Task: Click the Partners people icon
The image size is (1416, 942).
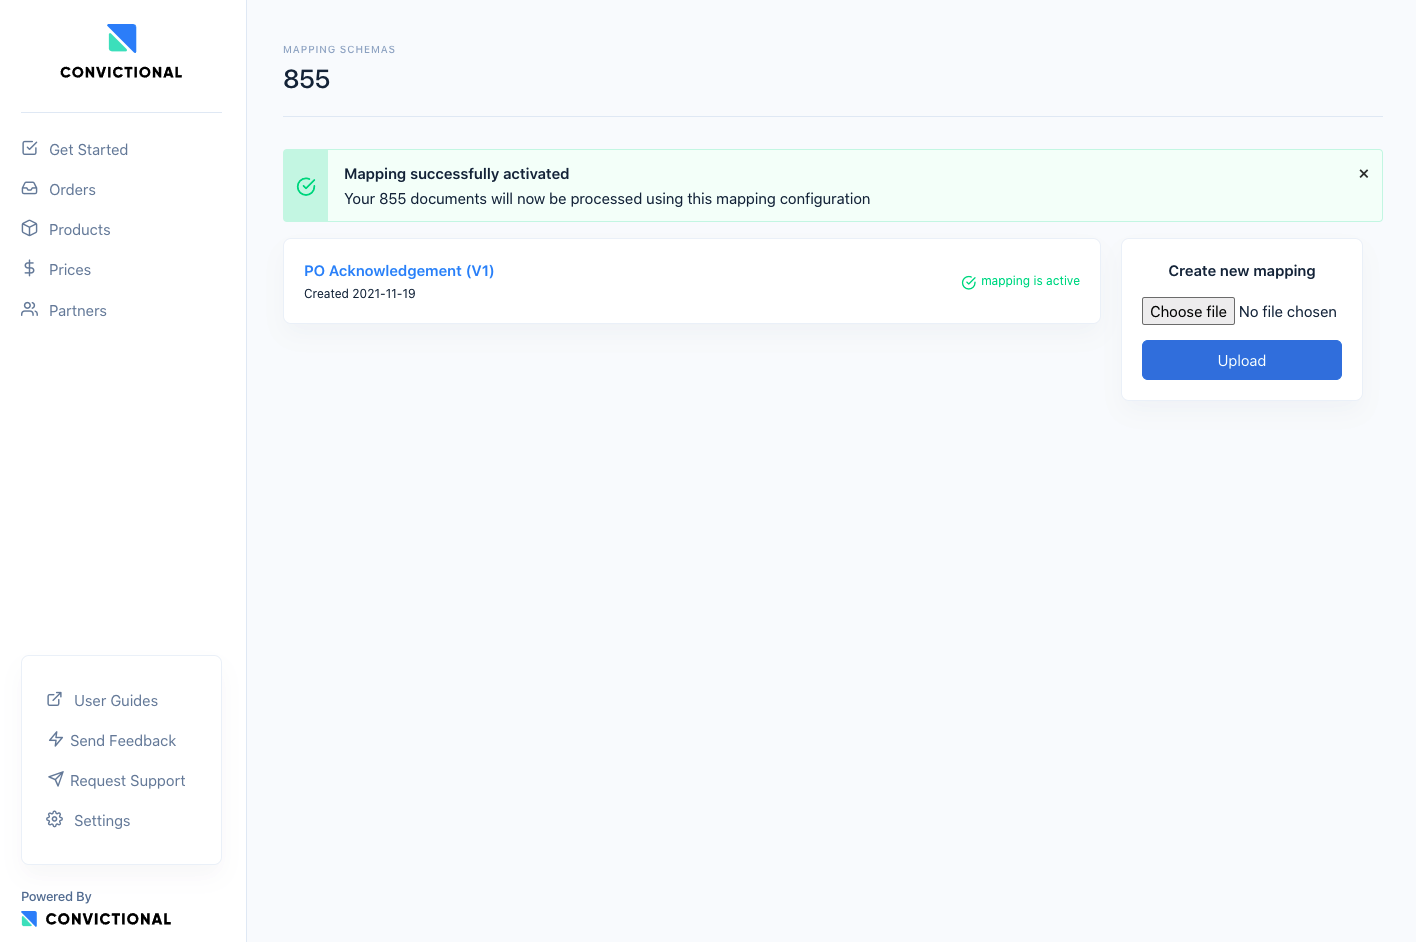Action: tap(30, 309)
